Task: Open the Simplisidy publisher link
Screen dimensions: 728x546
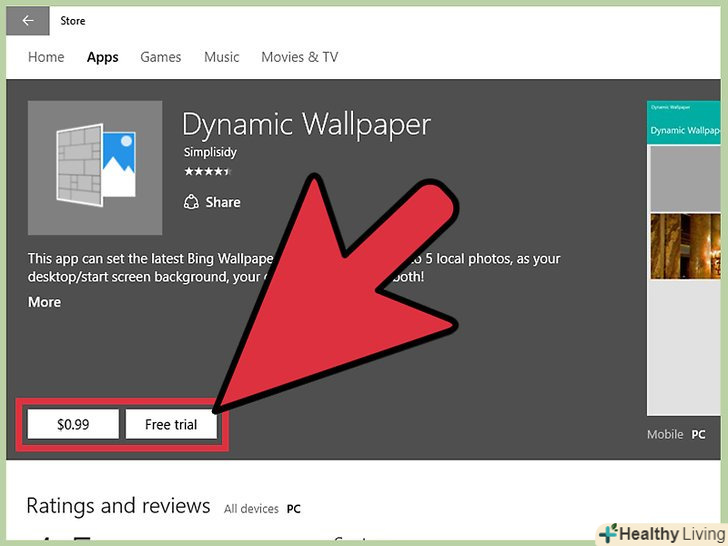Action: 209,153
